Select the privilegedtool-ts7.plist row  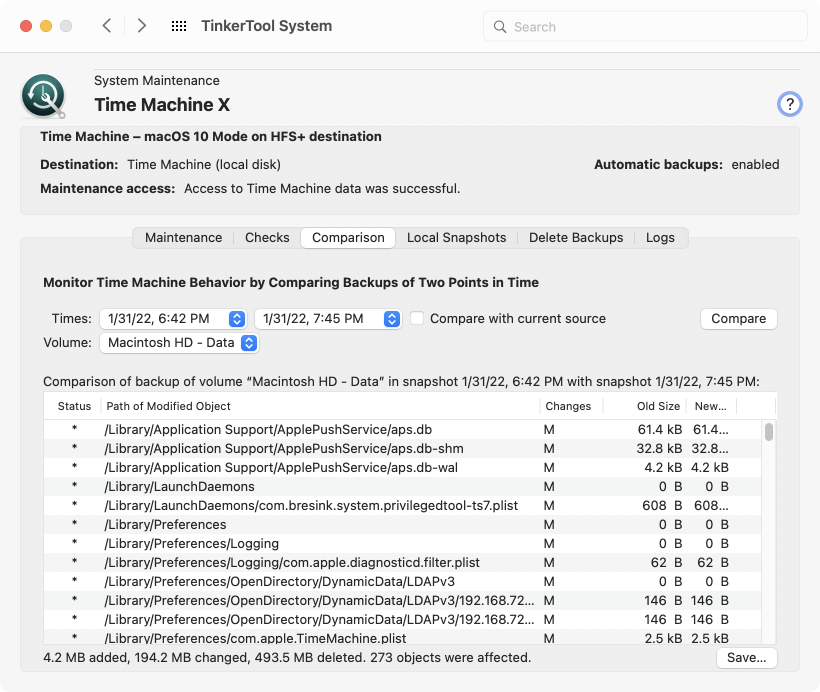(402, 505)
